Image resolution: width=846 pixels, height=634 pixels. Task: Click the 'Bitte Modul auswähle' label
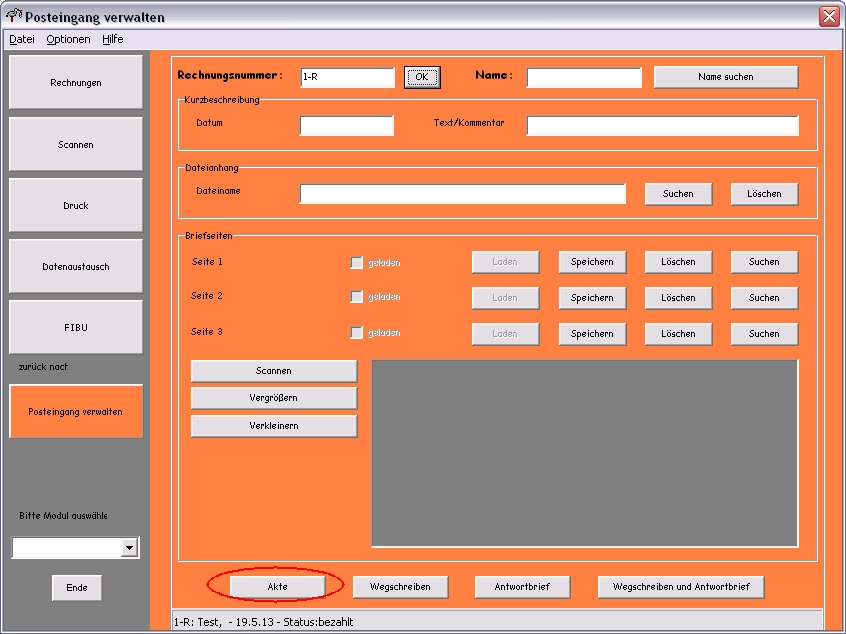tap(63, 516)
